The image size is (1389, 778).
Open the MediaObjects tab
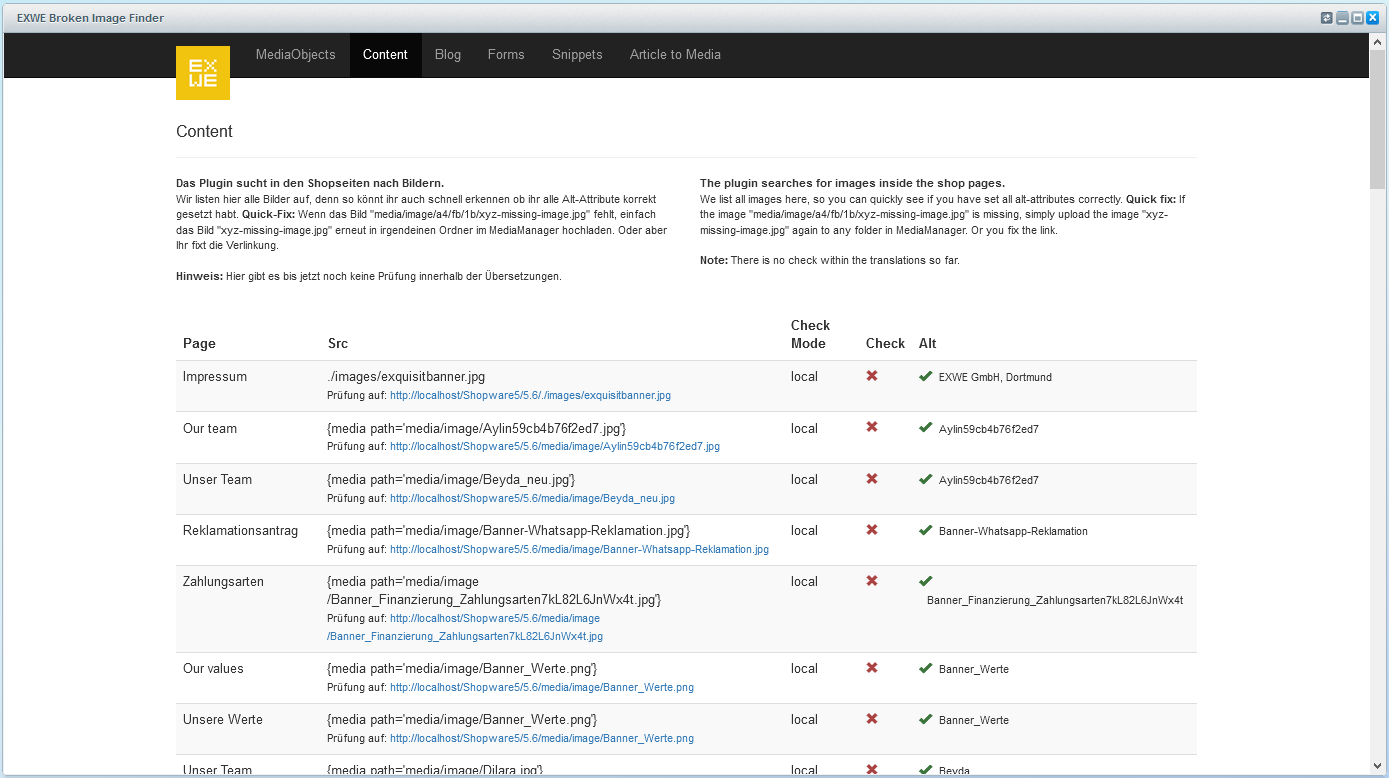[x=295, y=55]
